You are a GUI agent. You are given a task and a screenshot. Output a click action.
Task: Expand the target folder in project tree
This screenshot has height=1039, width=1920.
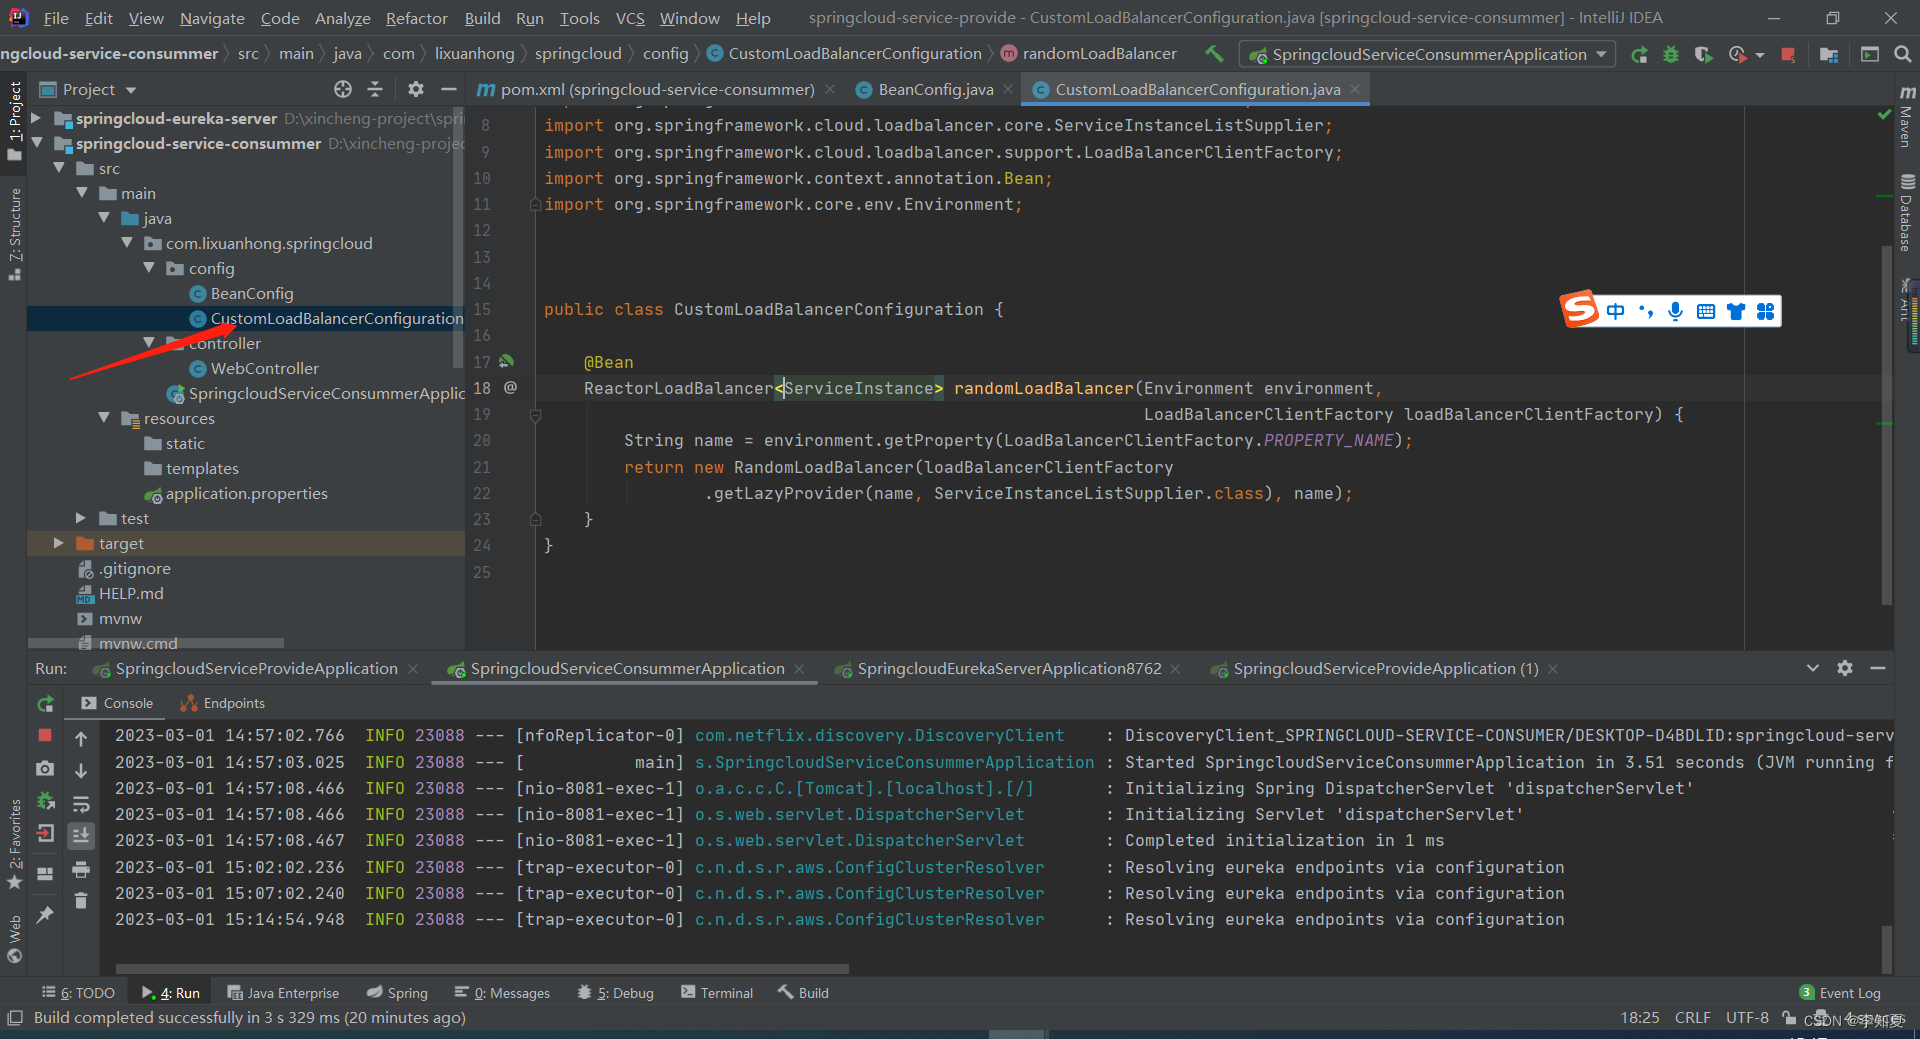point(59,543)
